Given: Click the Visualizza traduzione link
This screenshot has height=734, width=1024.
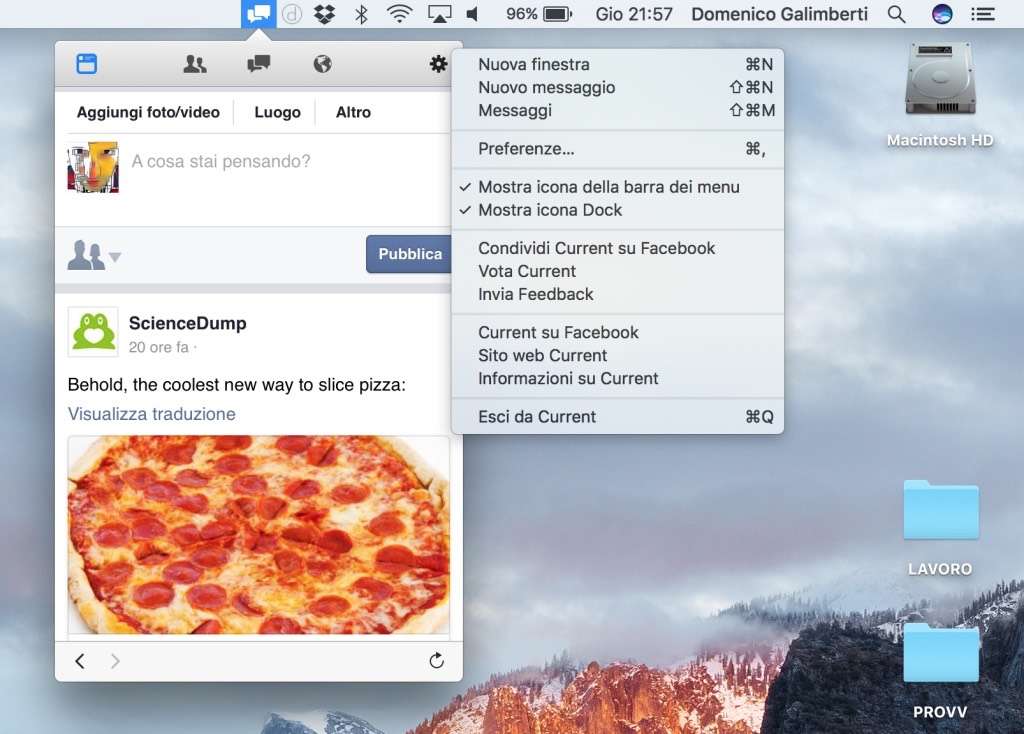Looking at the screenshot, I should point(152,414).
